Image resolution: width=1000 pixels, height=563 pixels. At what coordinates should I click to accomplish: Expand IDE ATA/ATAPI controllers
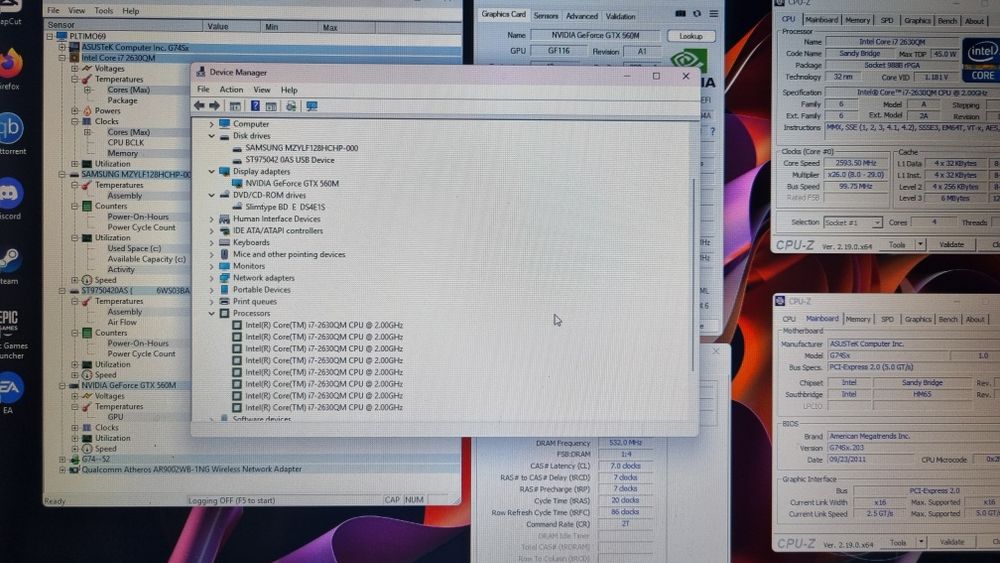[212, 231]
